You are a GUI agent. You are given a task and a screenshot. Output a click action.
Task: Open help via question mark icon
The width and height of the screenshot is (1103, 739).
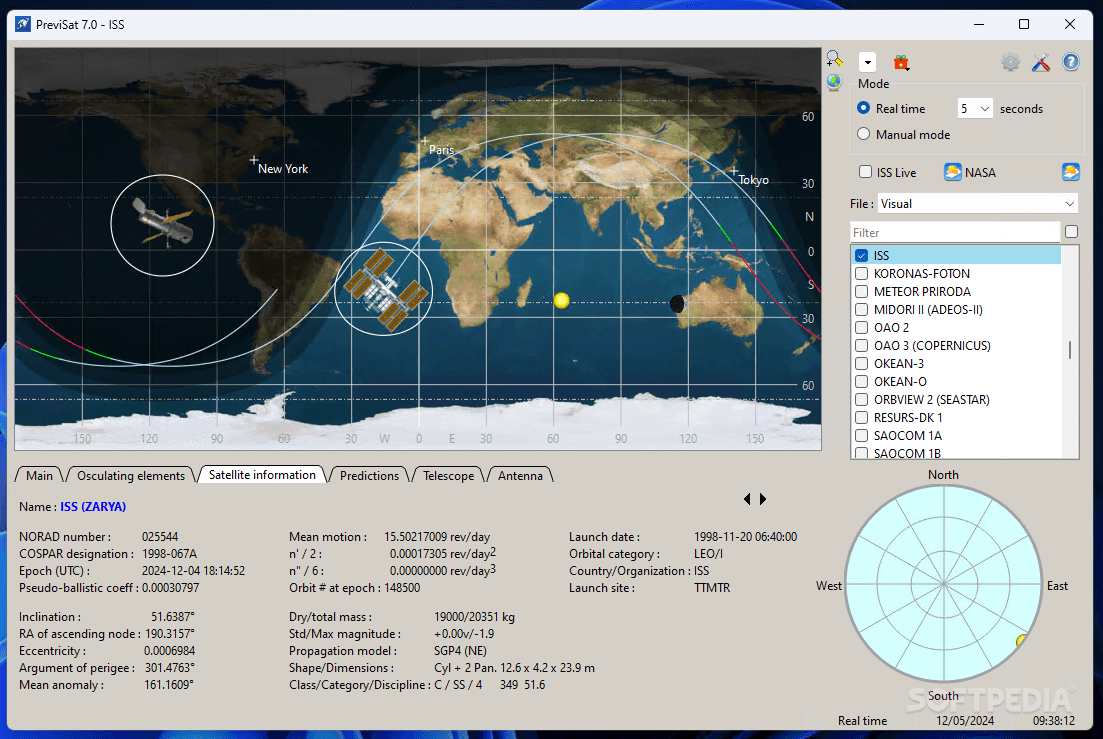click(1071, 62)
